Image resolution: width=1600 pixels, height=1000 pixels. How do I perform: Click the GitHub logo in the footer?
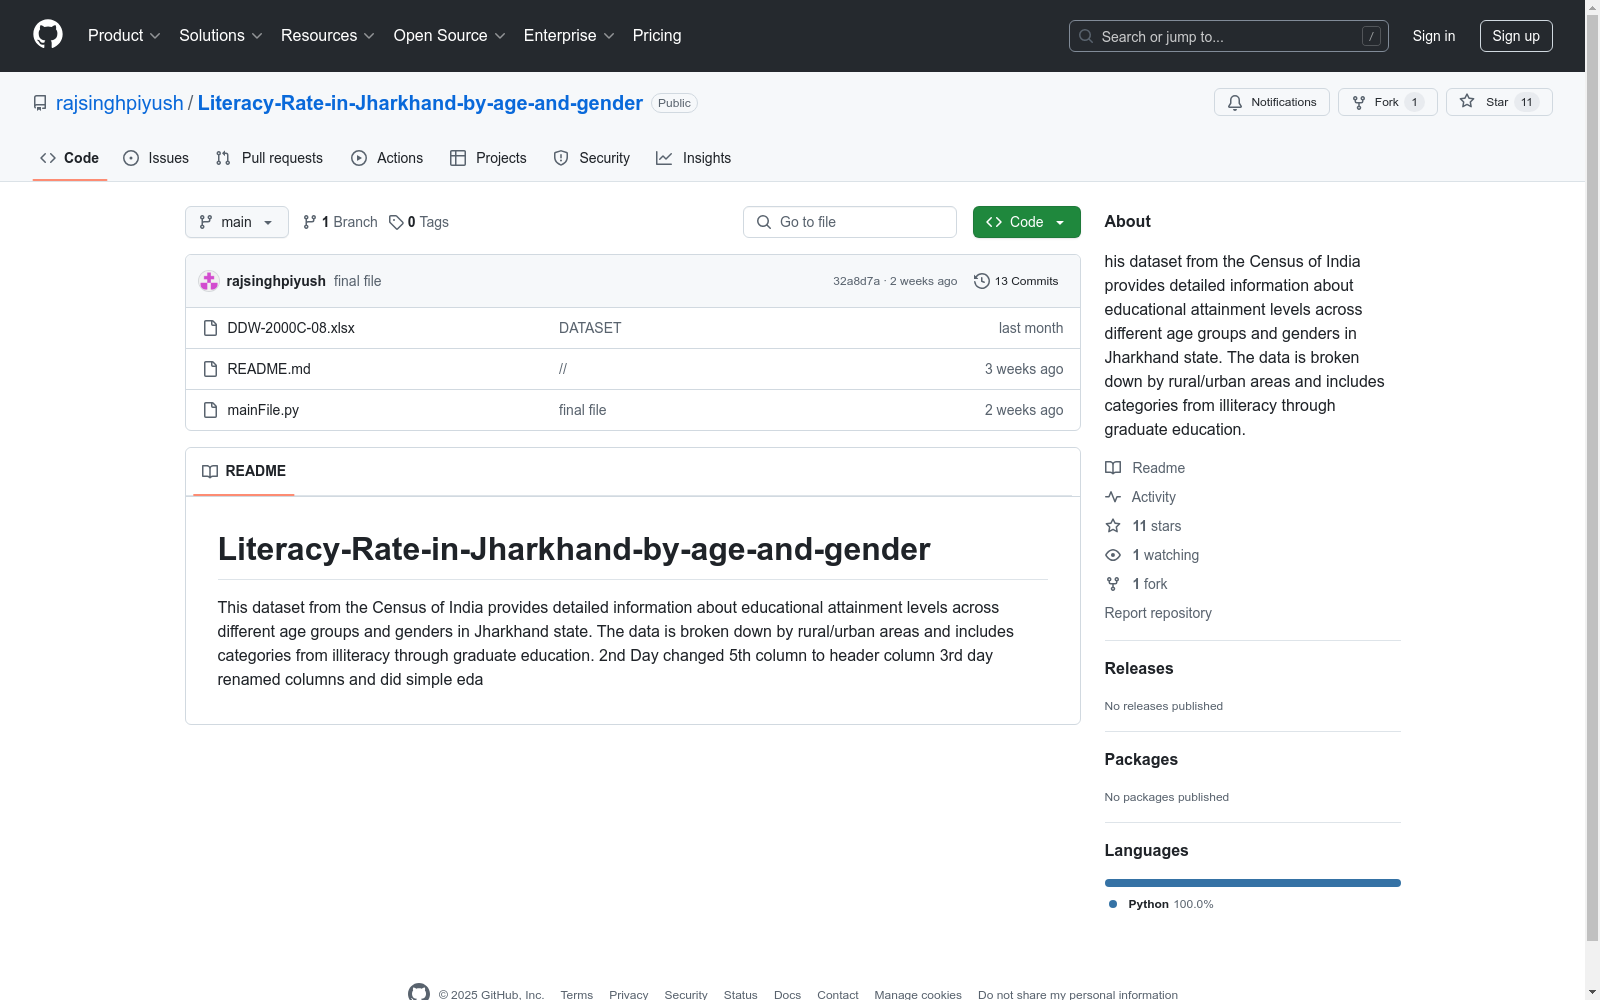[x=419, y=993]
